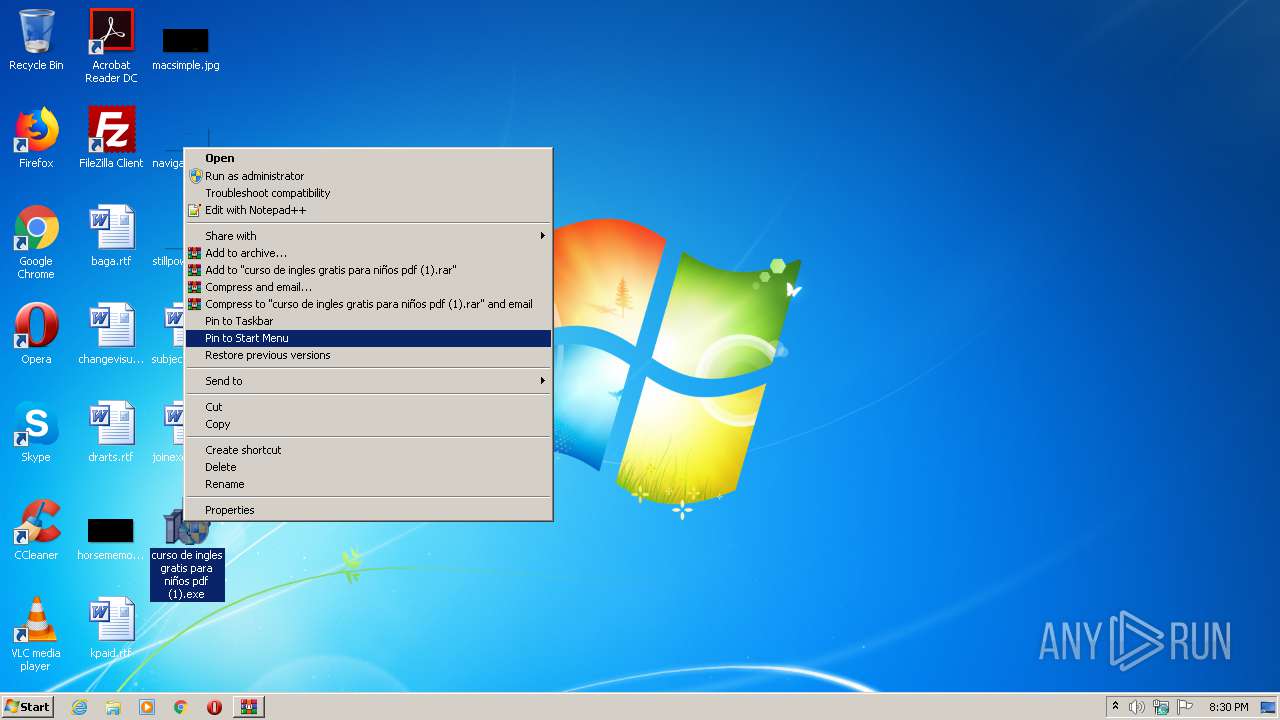
Task: Select the VLC media player shortcut
Action: [36, 634]
